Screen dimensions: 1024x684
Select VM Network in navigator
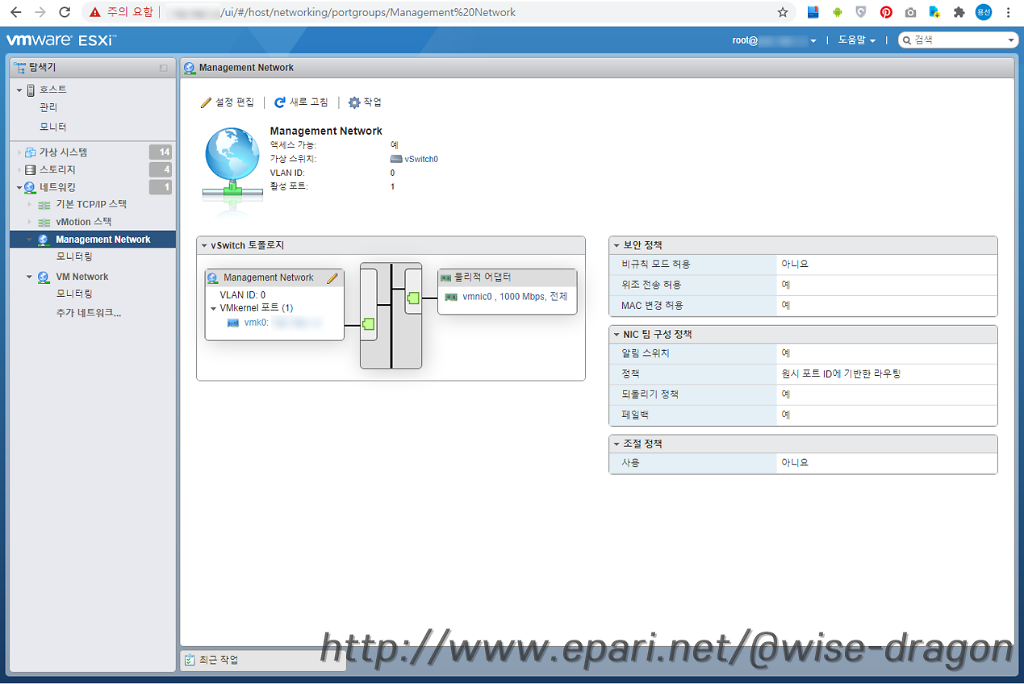point(82,277)
